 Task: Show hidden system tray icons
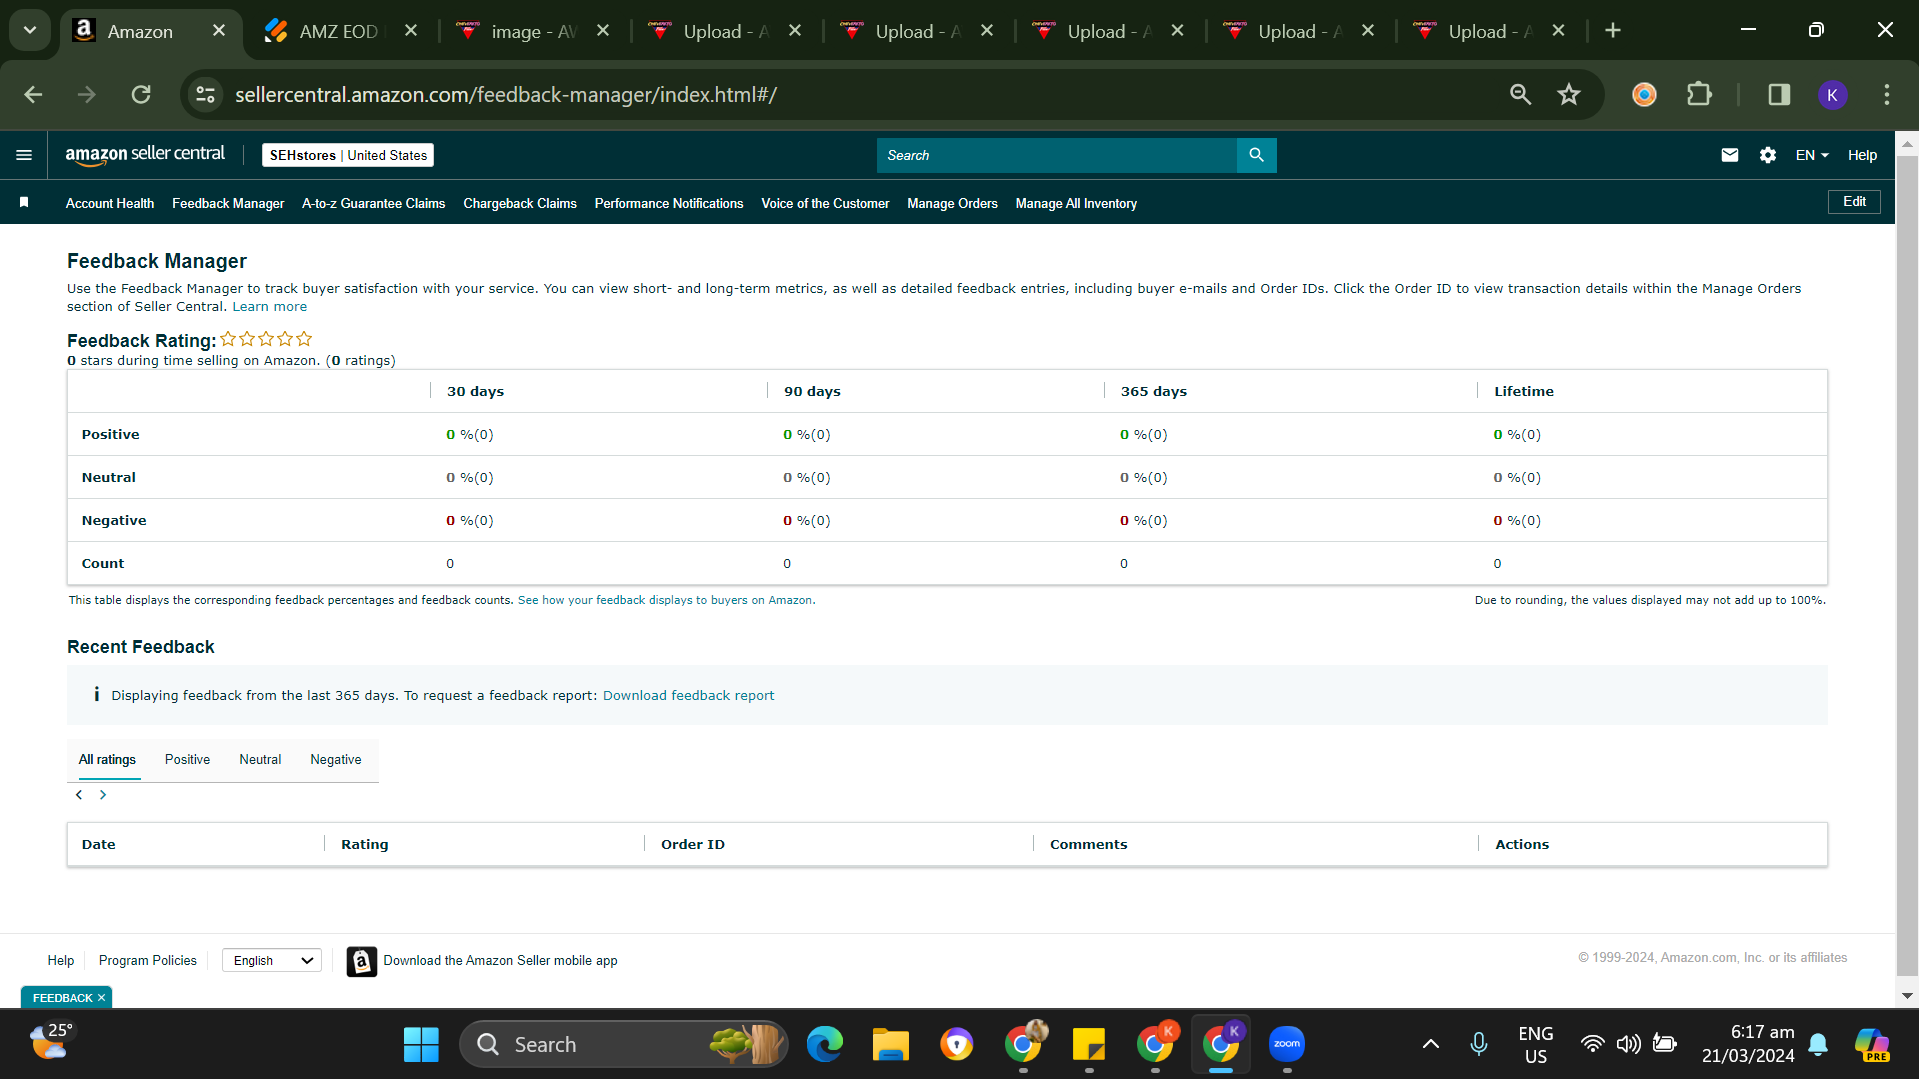1431,1044
